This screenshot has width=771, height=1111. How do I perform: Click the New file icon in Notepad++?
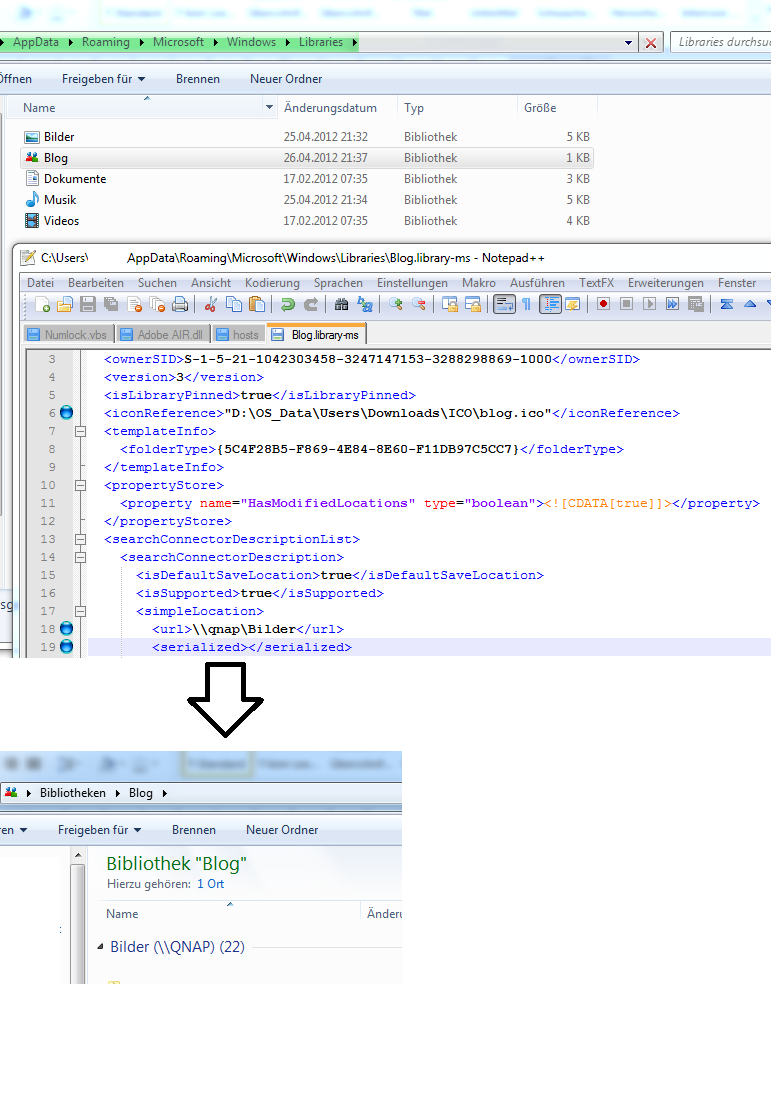42,305
